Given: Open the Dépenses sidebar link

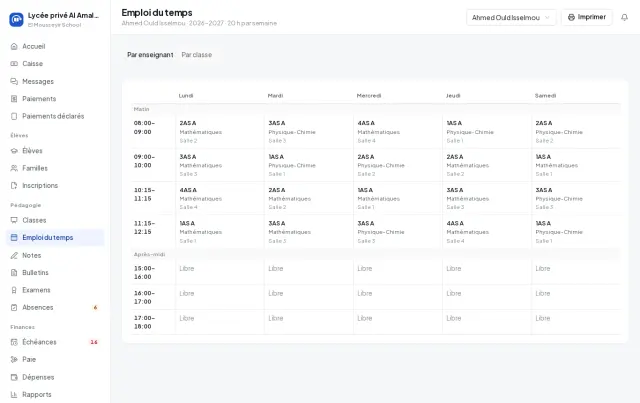Looking at the screenshot, I should 55,377.
